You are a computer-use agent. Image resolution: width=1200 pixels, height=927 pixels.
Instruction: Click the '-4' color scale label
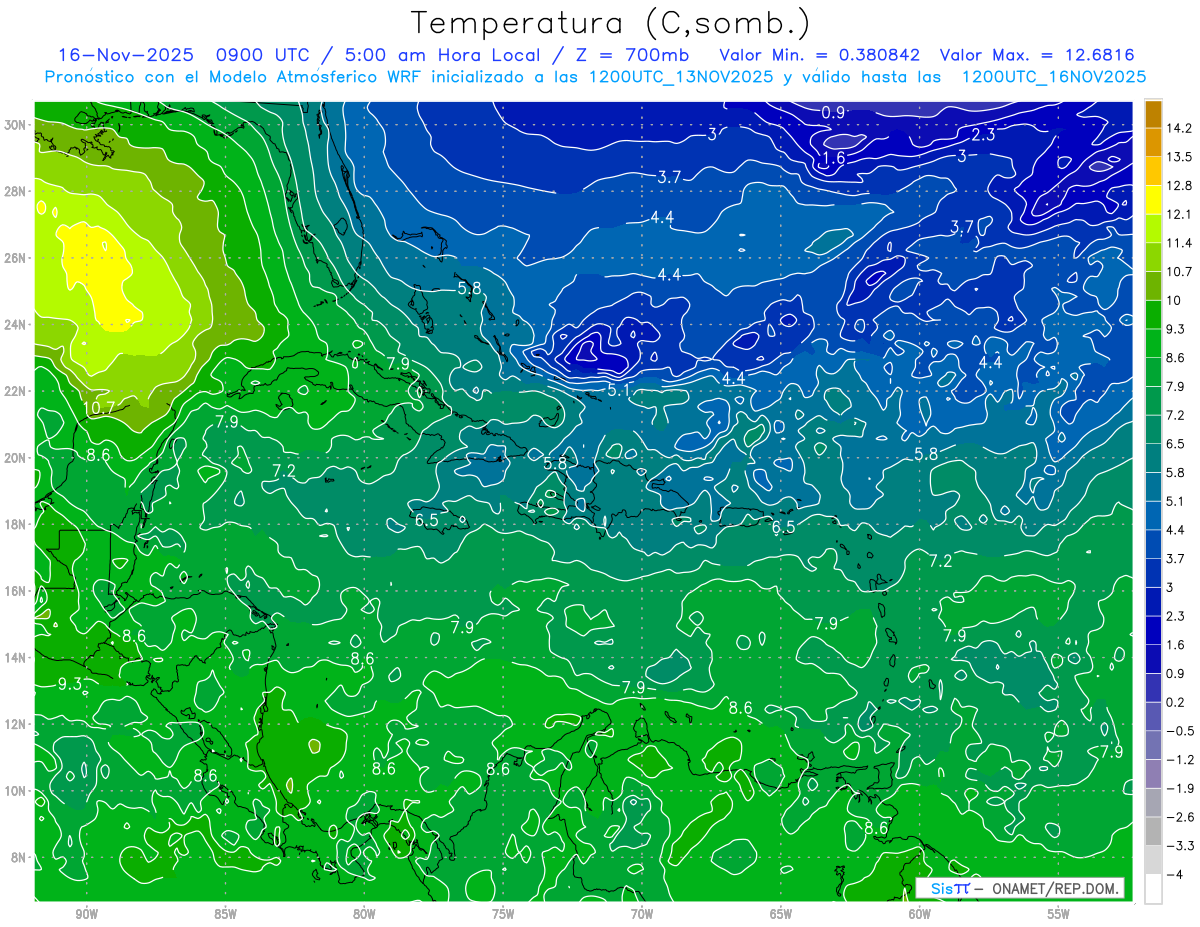pyautogui.click(x=1174, y=875)
